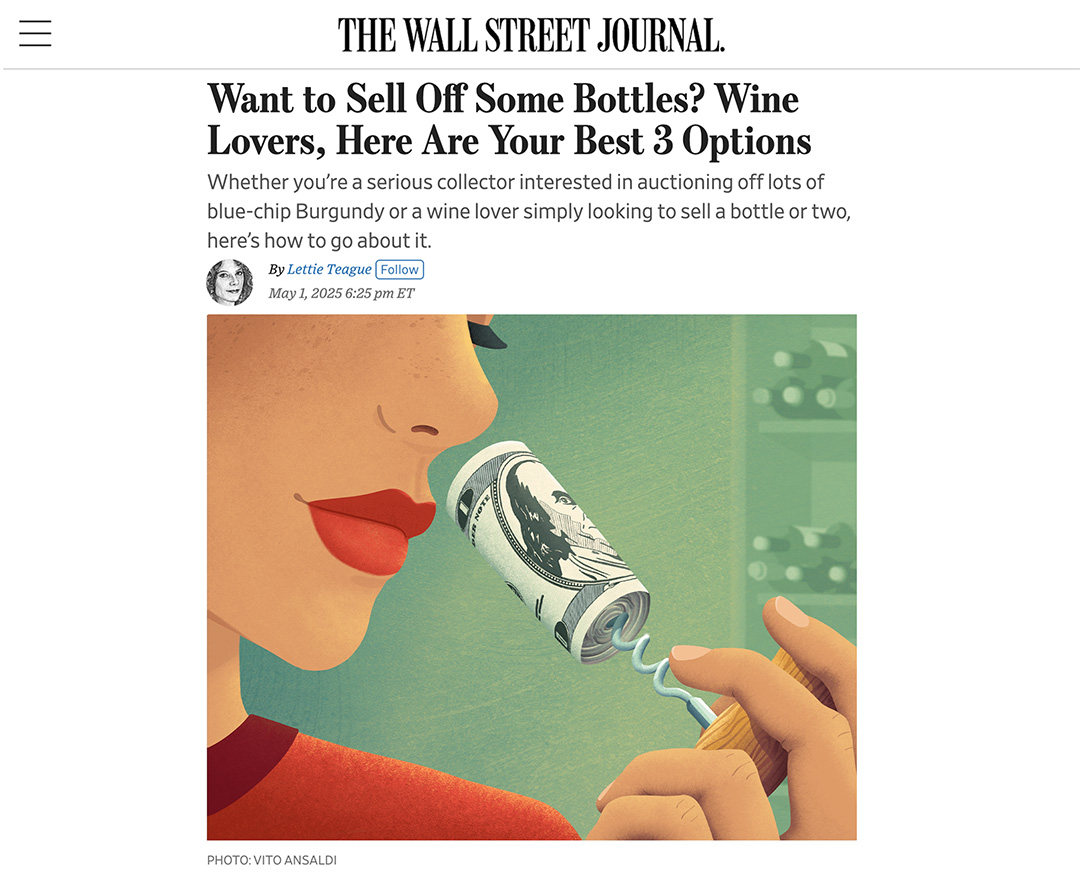Follow author Lettie Teague
Screen dimensions: 1080x876
399,269
